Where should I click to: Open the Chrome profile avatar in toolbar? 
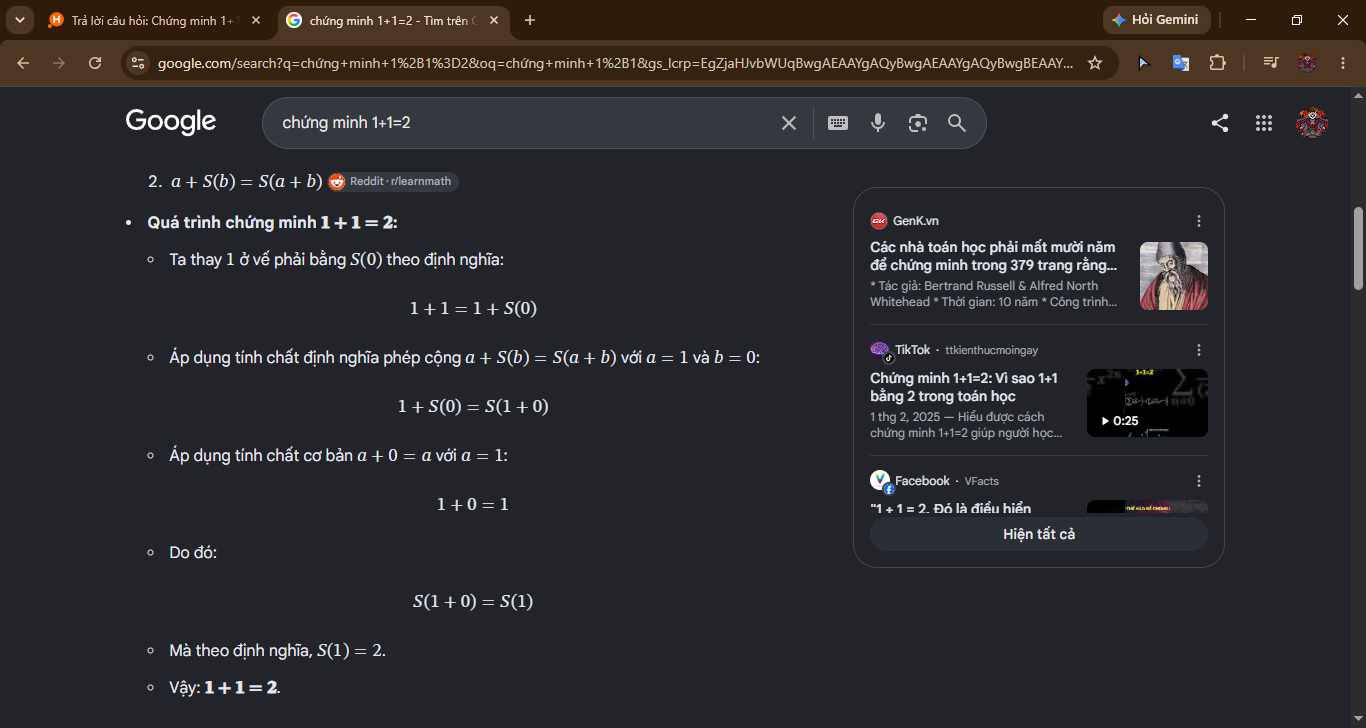pyautogui.click(x=1307, y=63)
